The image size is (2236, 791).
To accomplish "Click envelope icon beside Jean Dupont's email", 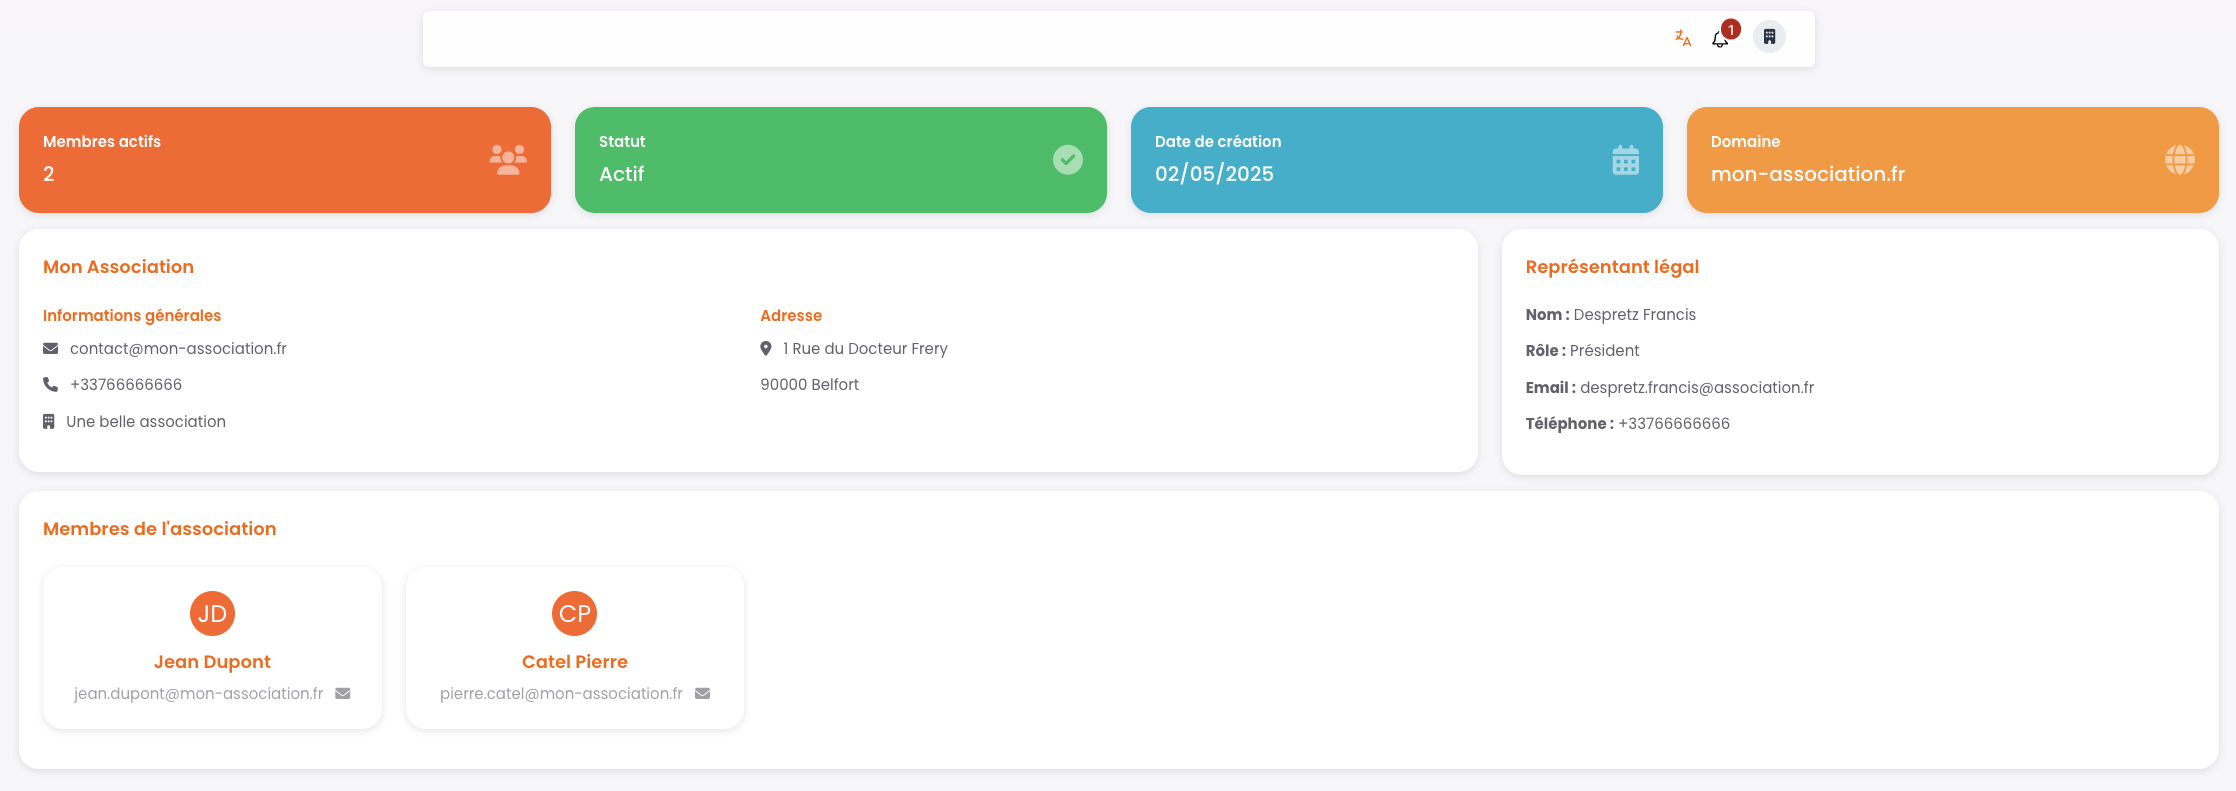I will point(343,694).
